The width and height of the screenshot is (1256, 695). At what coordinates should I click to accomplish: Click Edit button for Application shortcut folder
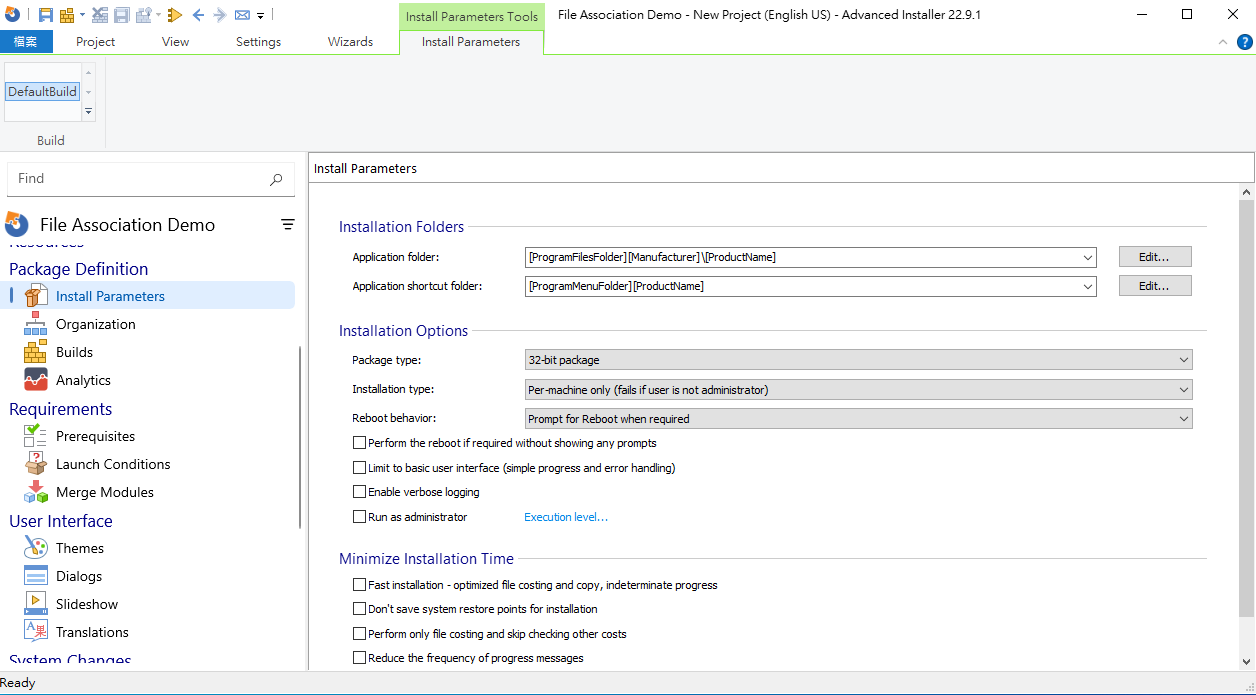pyautogui.click(x=1155, y=286)
